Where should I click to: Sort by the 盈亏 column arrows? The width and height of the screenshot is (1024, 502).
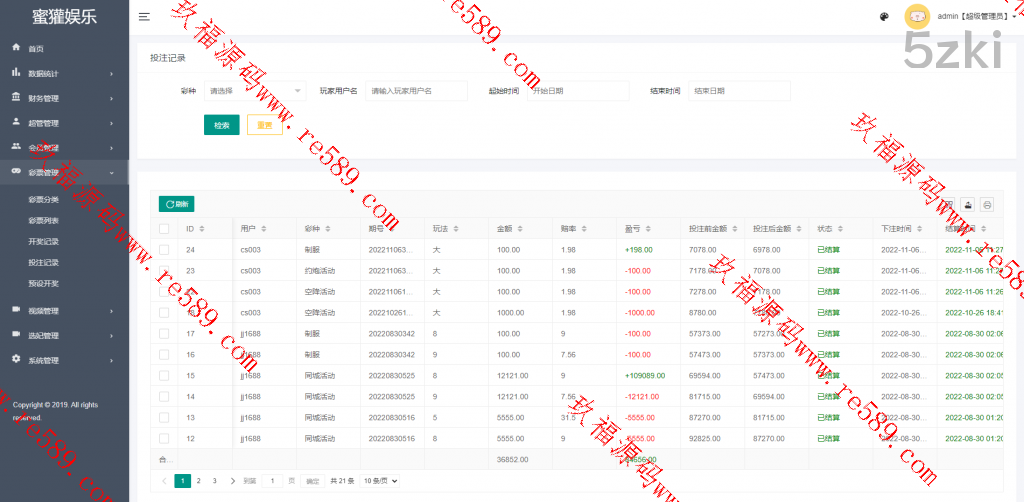click(648, 229)
